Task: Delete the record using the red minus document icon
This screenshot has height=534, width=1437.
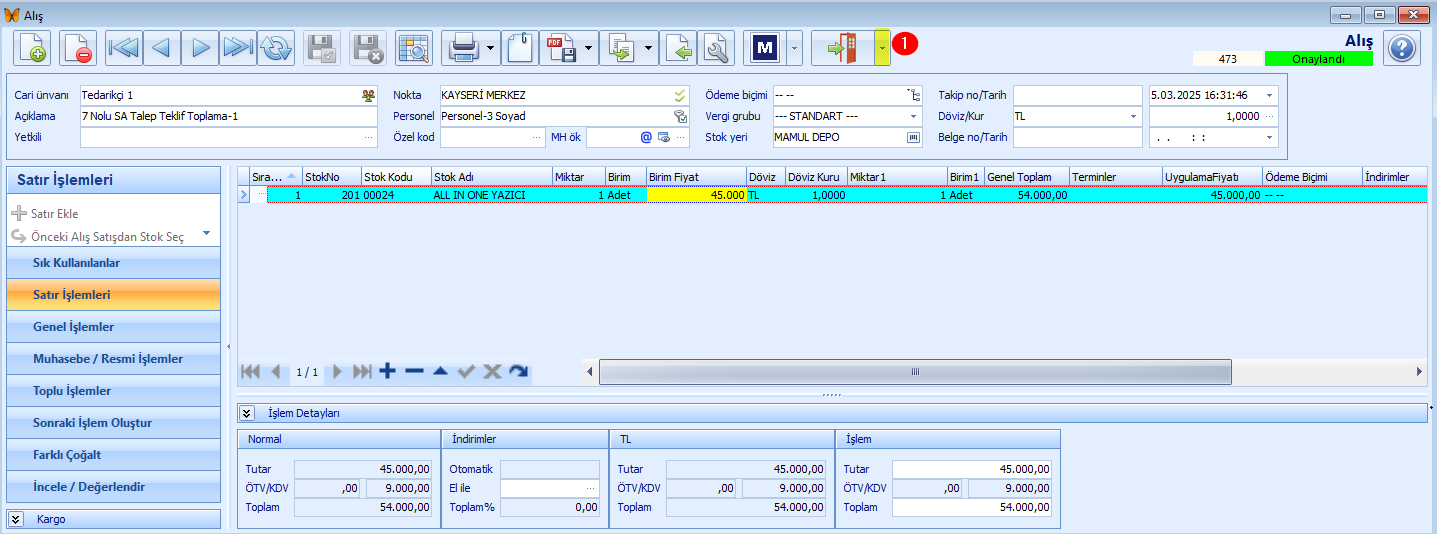Action: 78,48
